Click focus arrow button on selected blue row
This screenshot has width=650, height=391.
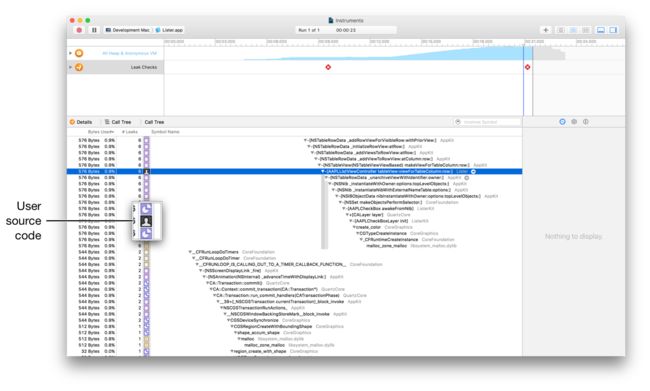[473, 171]
